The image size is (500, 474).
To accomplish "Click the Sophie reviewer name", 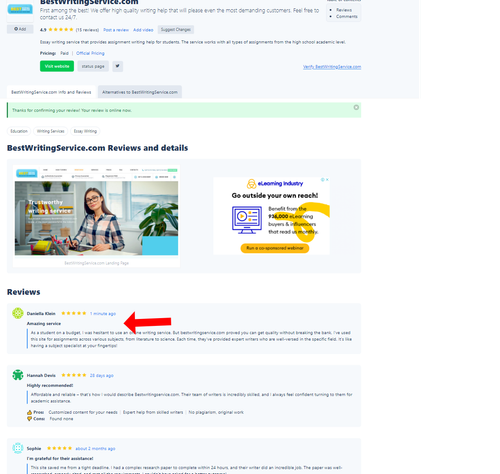I will (x=34, y=449).
